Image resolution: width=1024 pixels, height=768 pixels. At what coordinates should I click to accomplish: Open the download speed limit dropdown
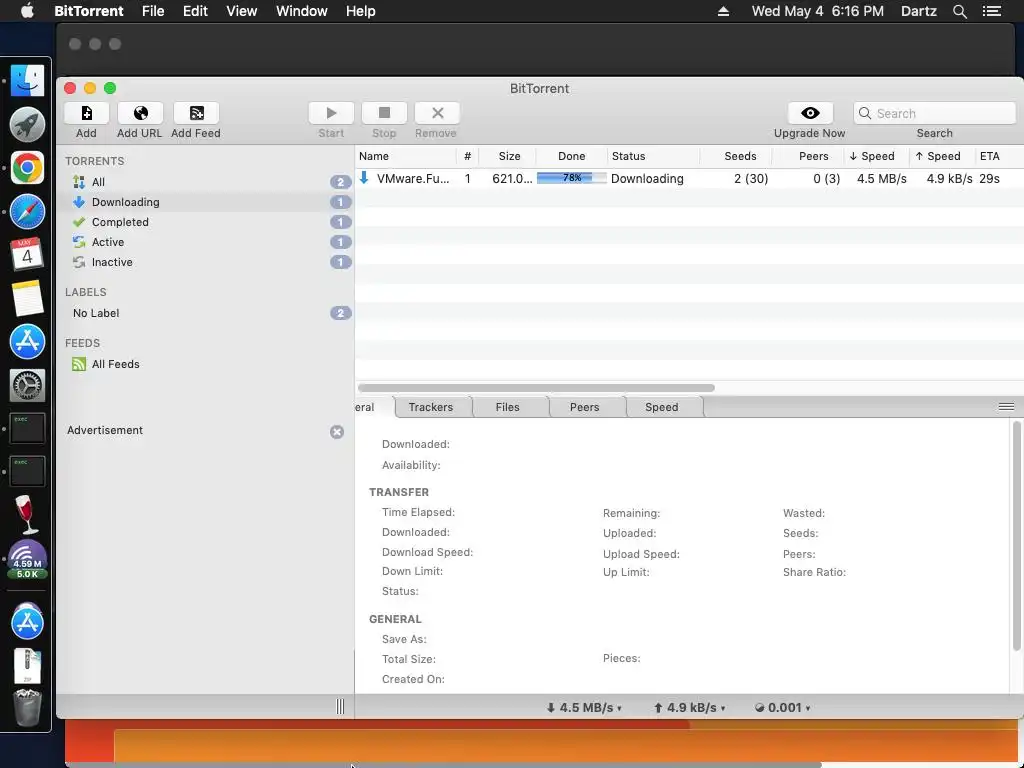pyautogui.click(x=584, y=707)
